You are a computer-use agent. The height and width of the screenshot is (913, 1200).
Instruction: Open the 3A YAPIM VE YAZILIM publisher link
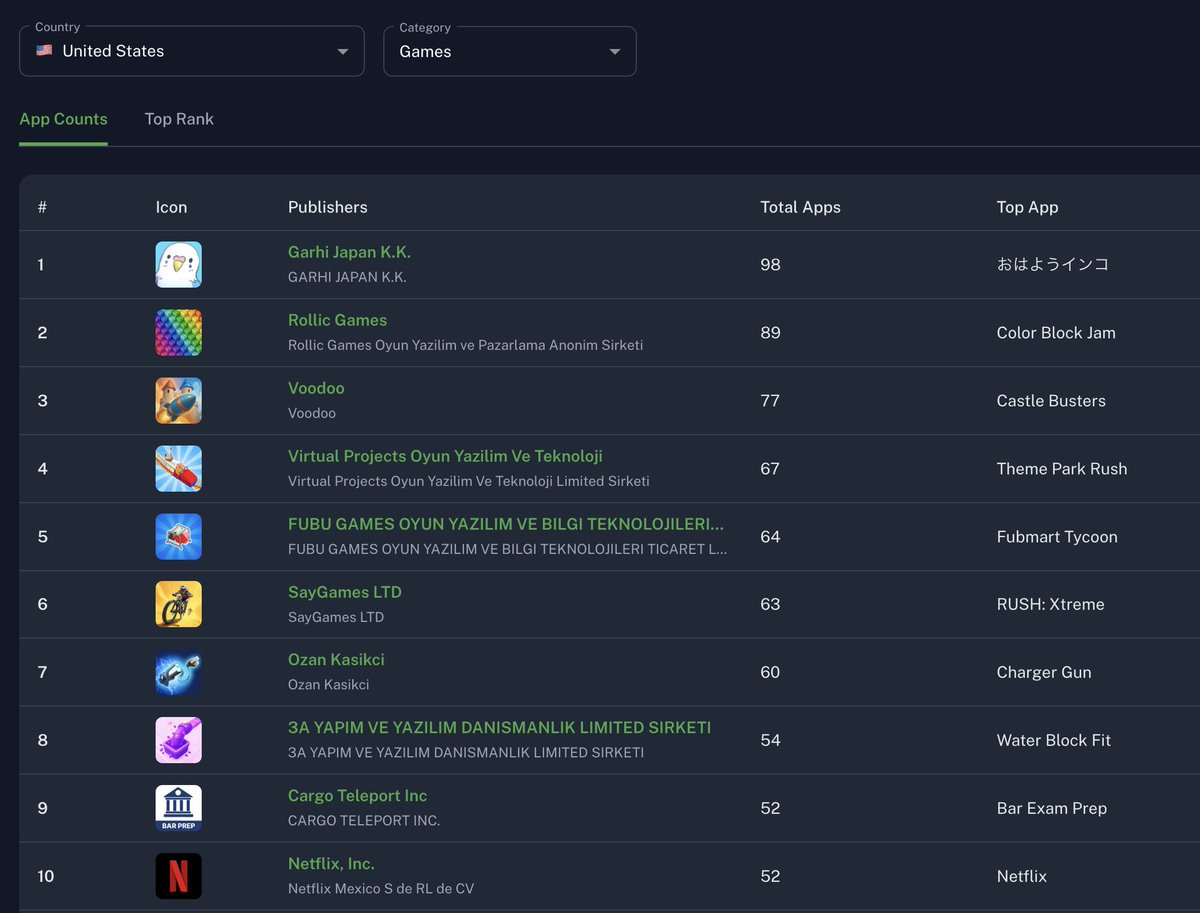click(x=499, y=728)
